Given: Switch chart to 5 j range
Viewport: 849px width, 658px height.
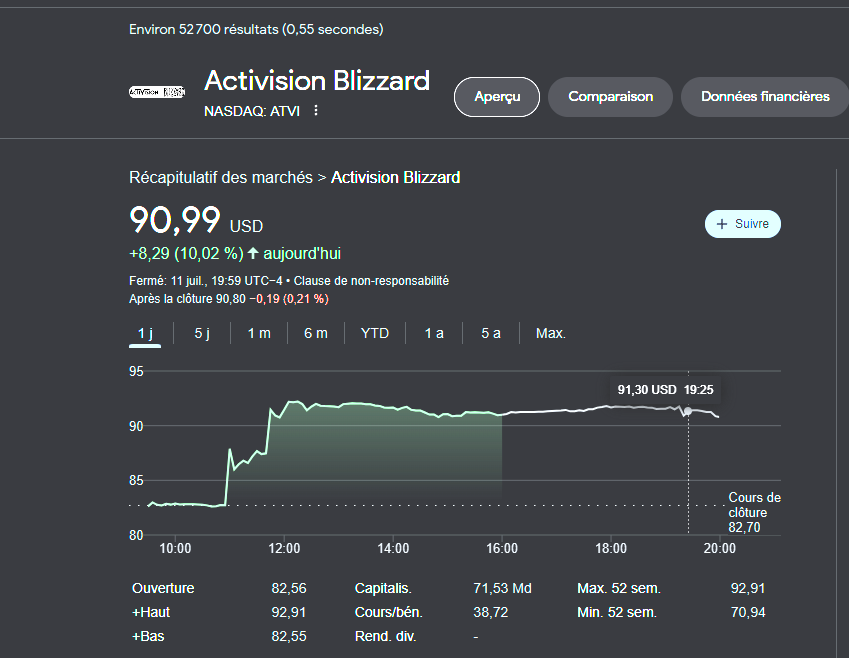Looking at the screenshot, I should click(x=202, y=334).
